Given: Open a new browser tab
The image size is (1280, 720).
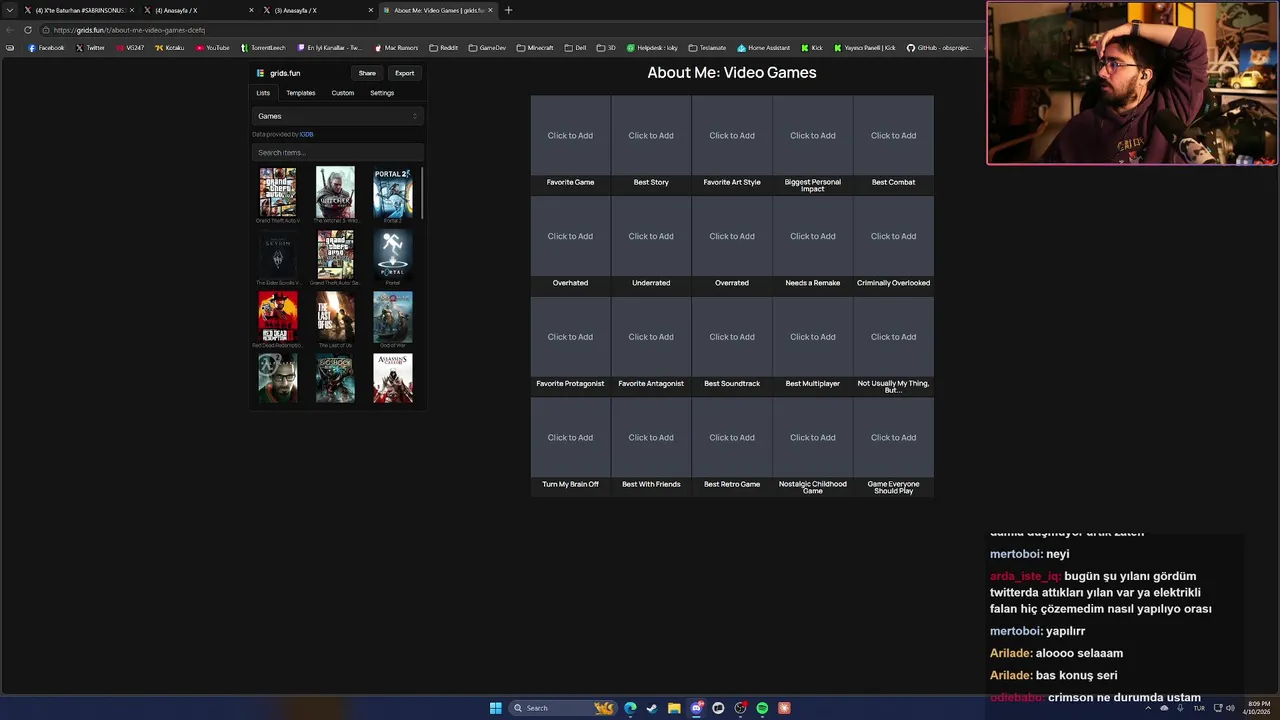Looking at the screenshot, I should [508, 10].
